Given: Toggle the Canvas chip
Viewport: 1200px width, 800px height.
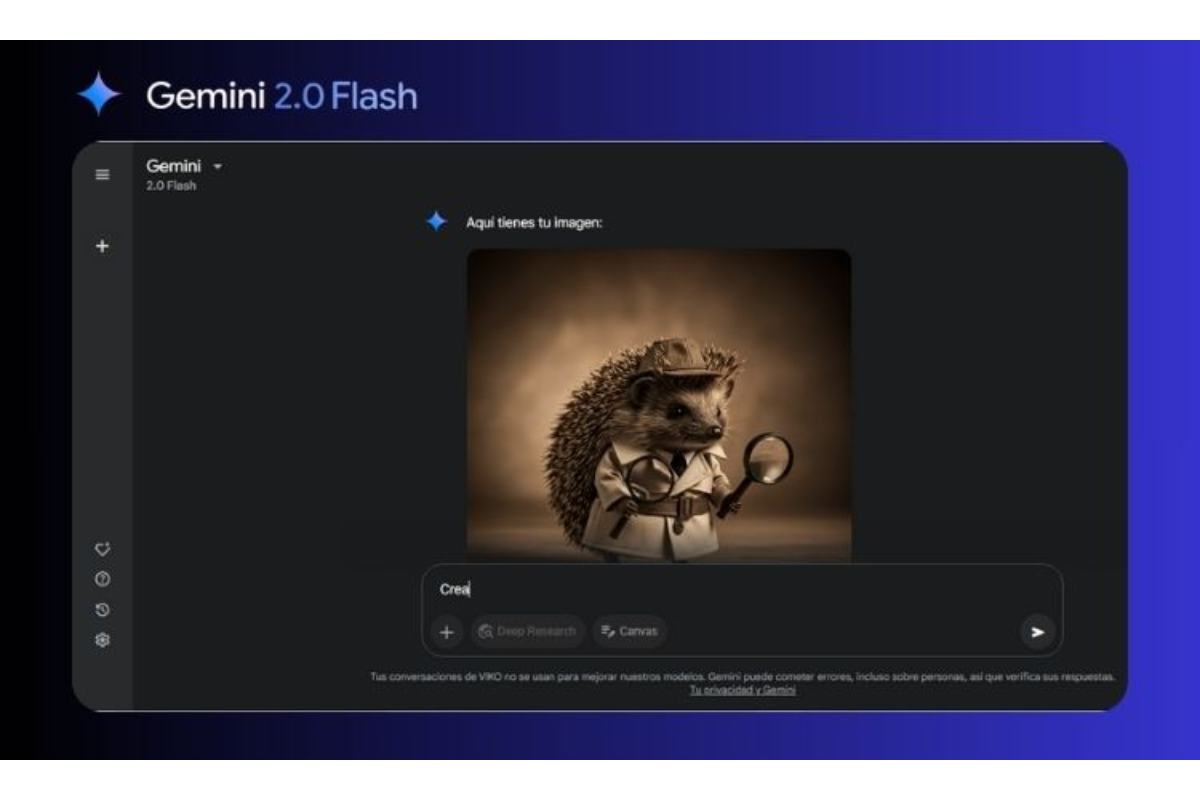Looking at the screenshot, I should pos(630,632).
